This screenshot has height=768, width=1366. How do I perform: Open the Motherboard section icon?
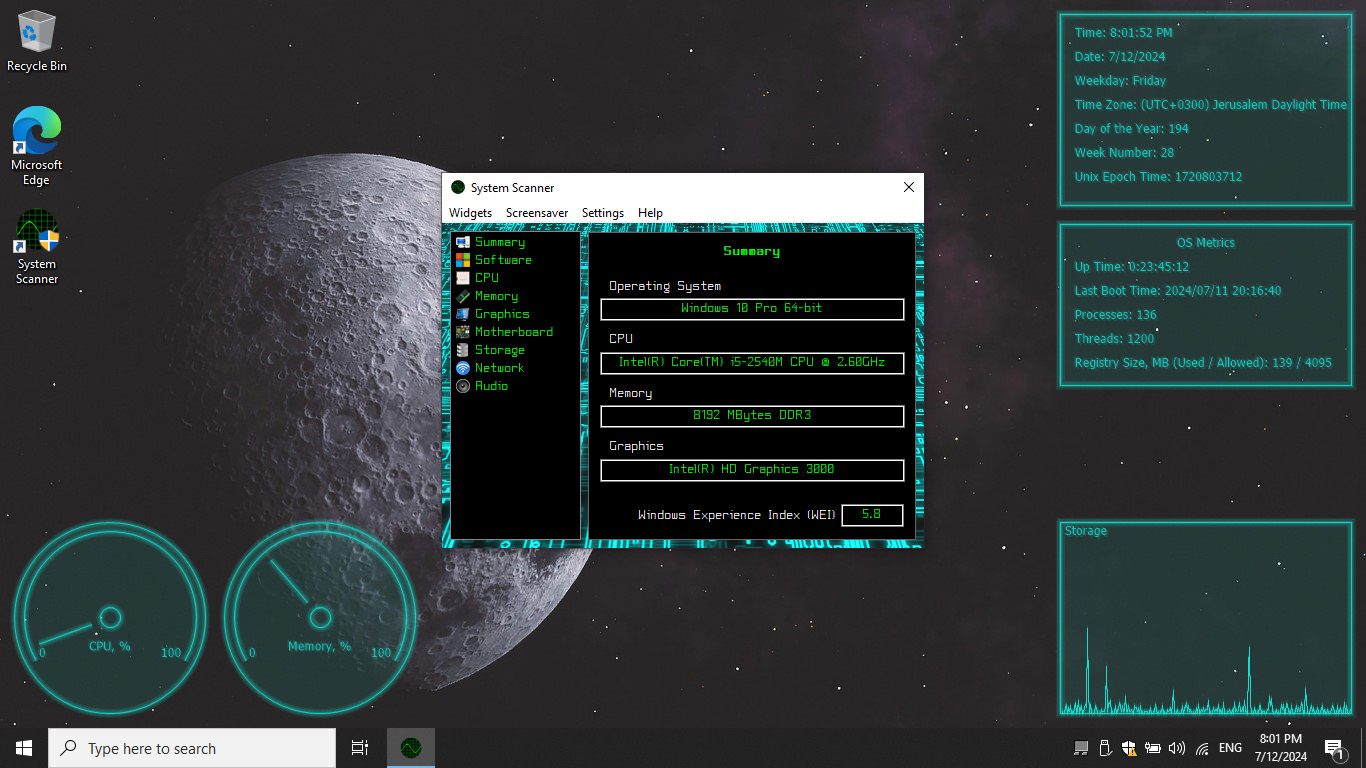click(463, 332)
